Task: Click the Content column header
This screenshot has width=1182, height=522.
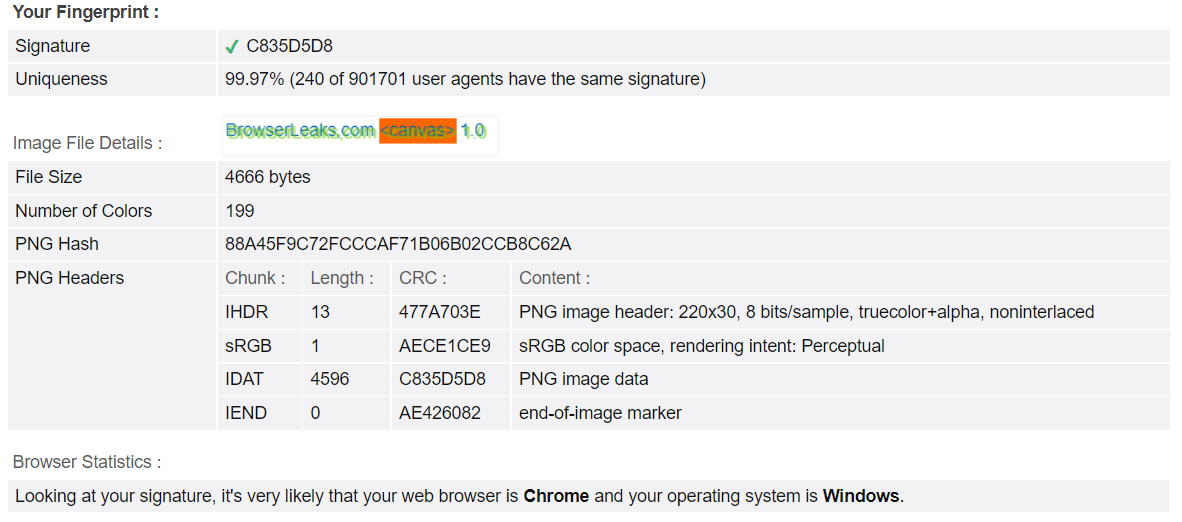Action: click(554, 278)
